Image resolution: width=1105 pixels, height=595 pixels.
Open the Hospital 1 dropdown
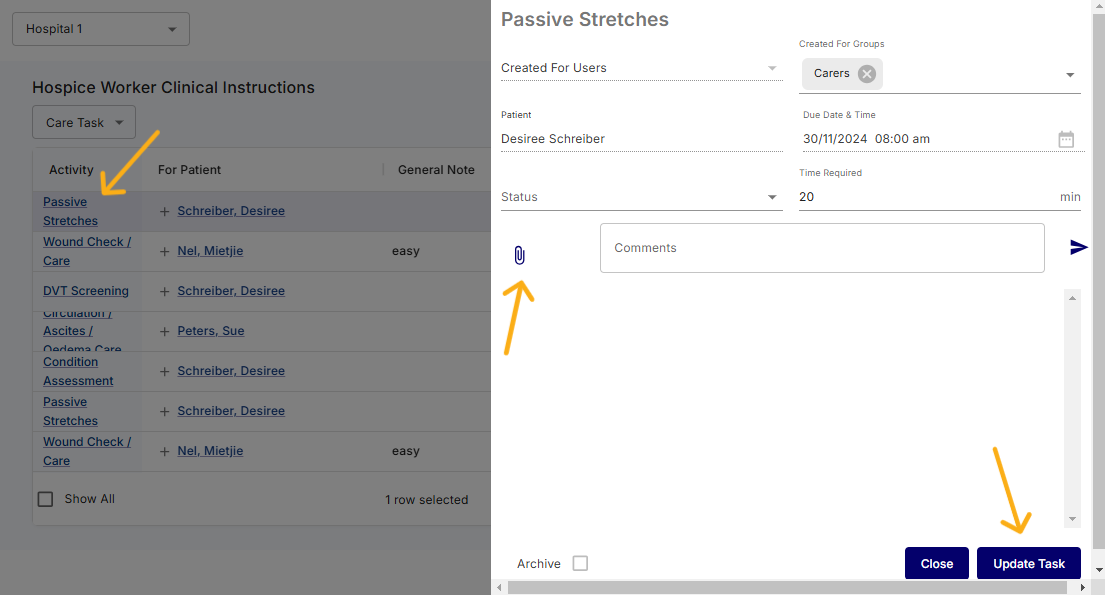pos(100,29)
